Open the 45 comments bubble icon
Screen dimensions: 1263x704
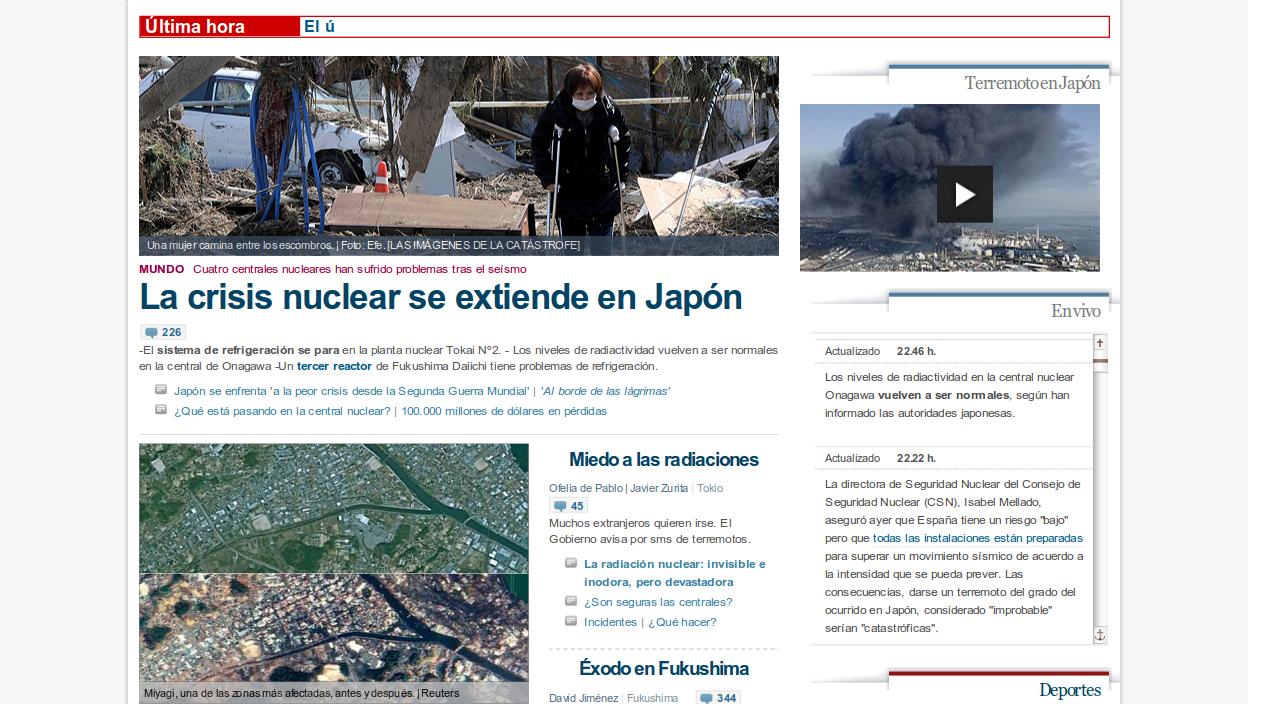point(569,506)
